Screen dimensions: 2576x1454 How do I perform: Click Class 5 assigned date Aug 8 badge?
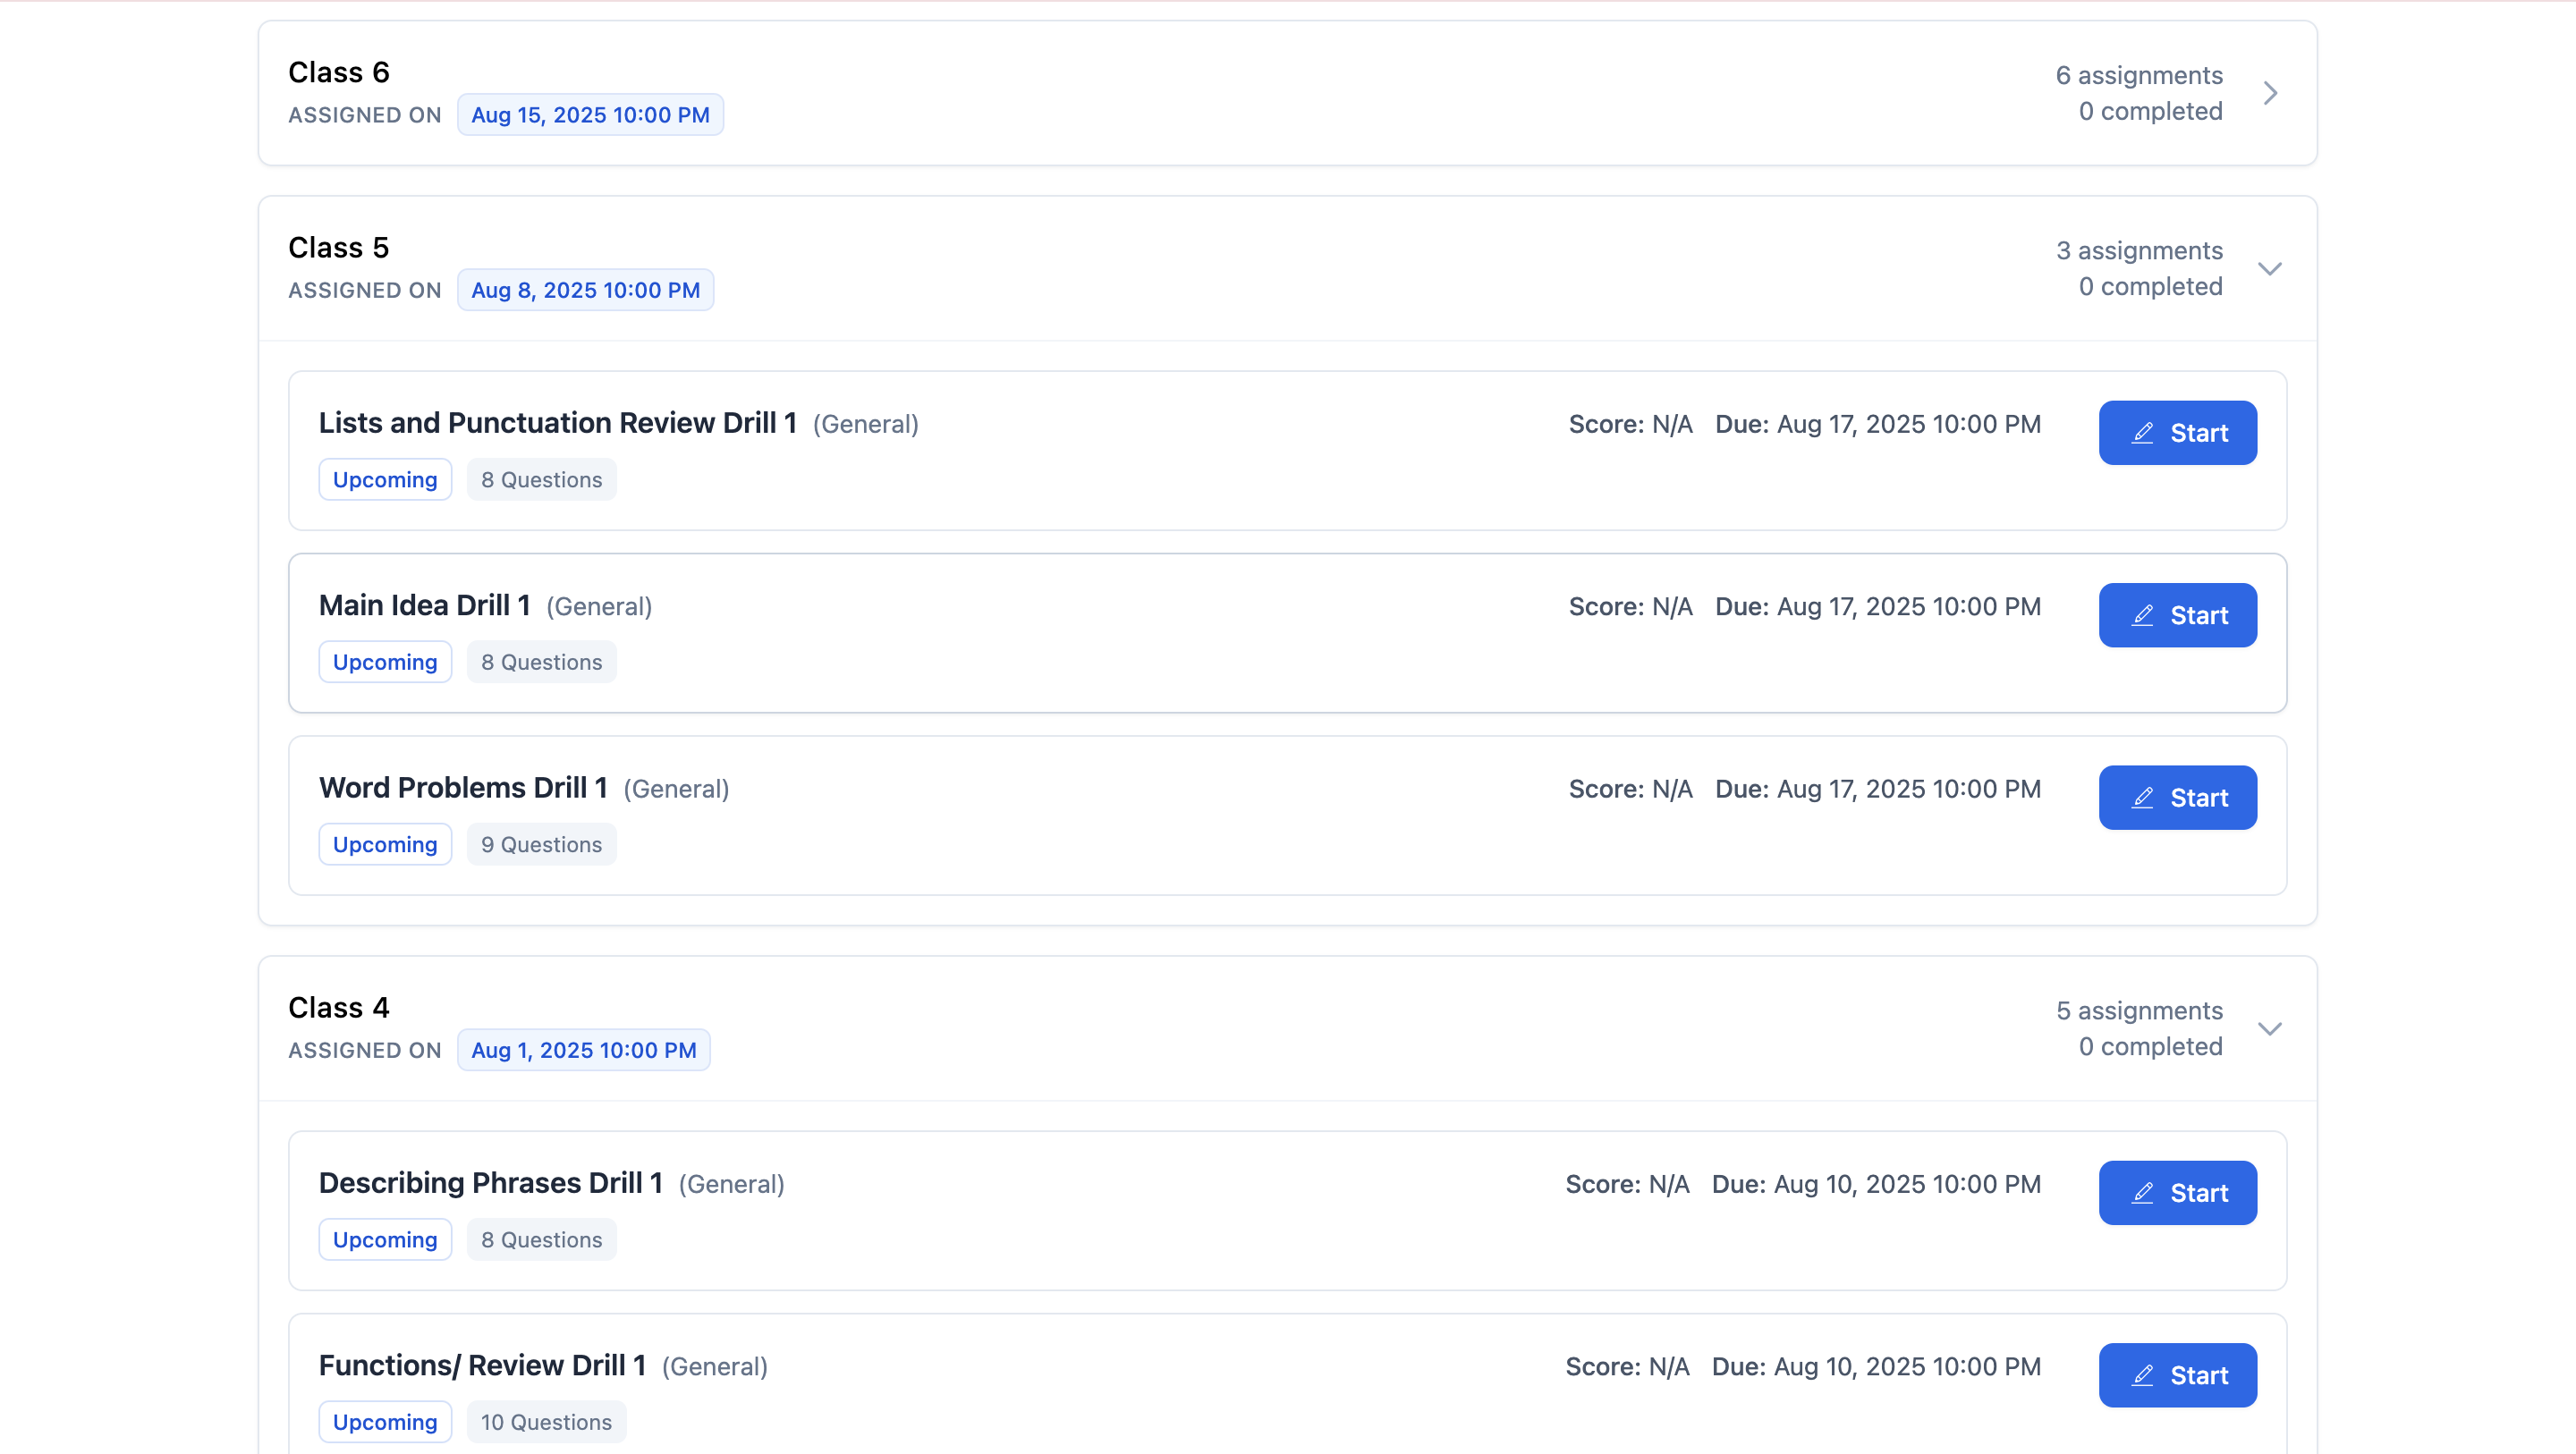coord(585,290)
